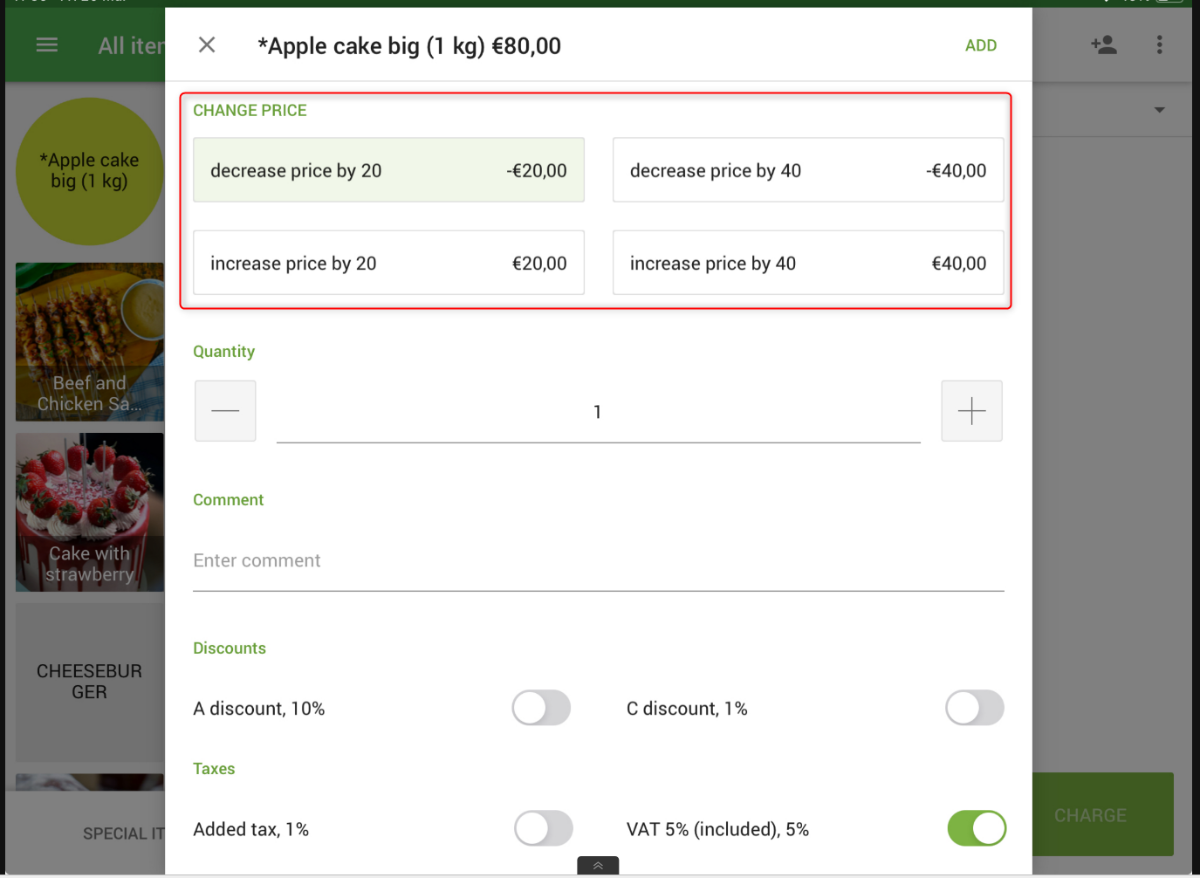Expand the ticket dropdown arrow
Viewport: 1200px width, 878px height.
click(1160, 110)
